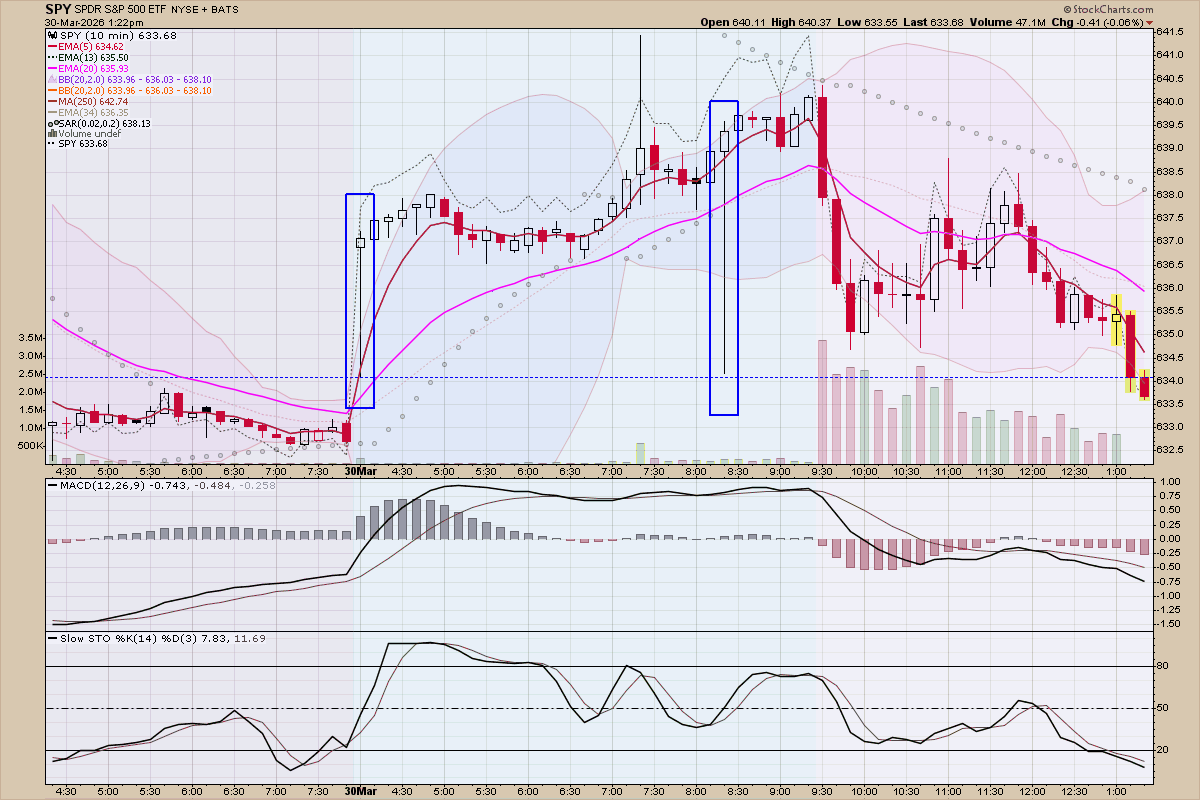Click the 640.0 price axis label
This screenshot has height=800, width=1200.
[1170, 101]
